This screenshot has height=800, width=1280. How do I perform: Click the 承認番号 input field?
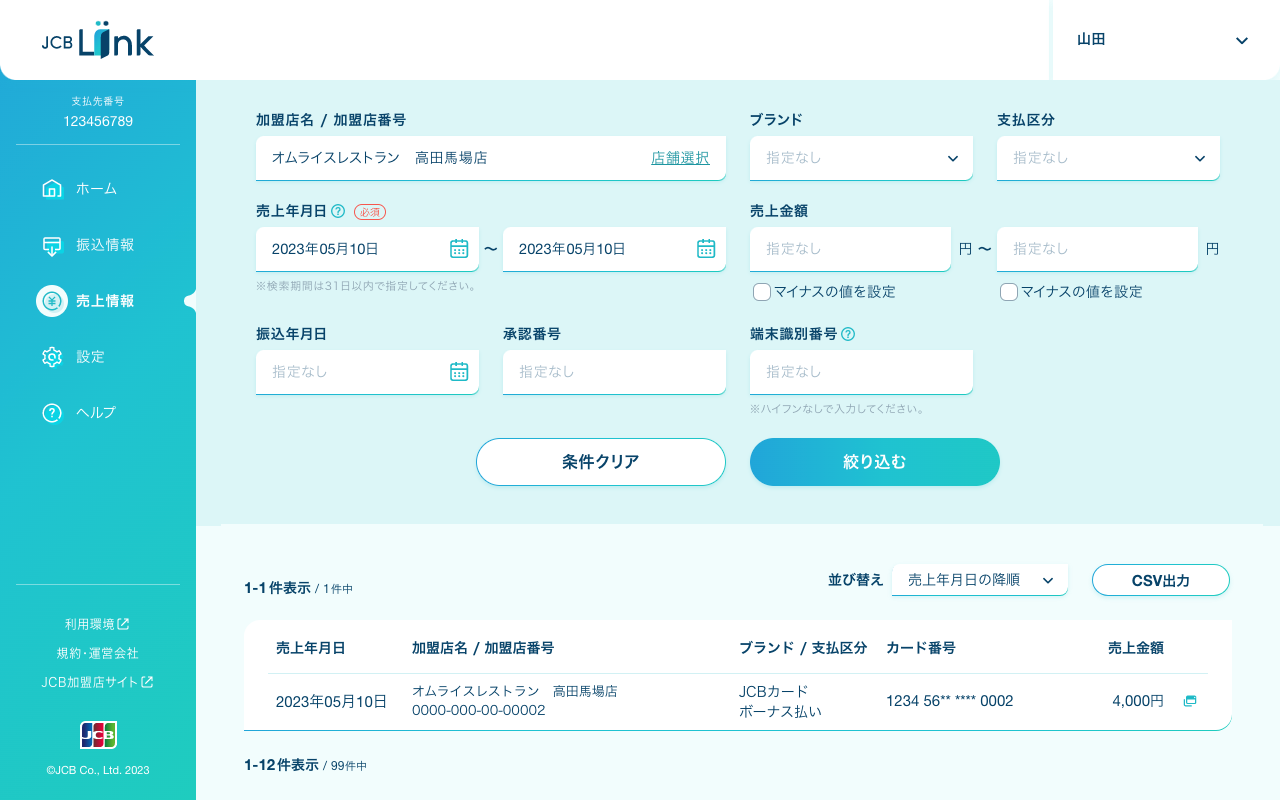pyautogui.click(x=614, y=372)
